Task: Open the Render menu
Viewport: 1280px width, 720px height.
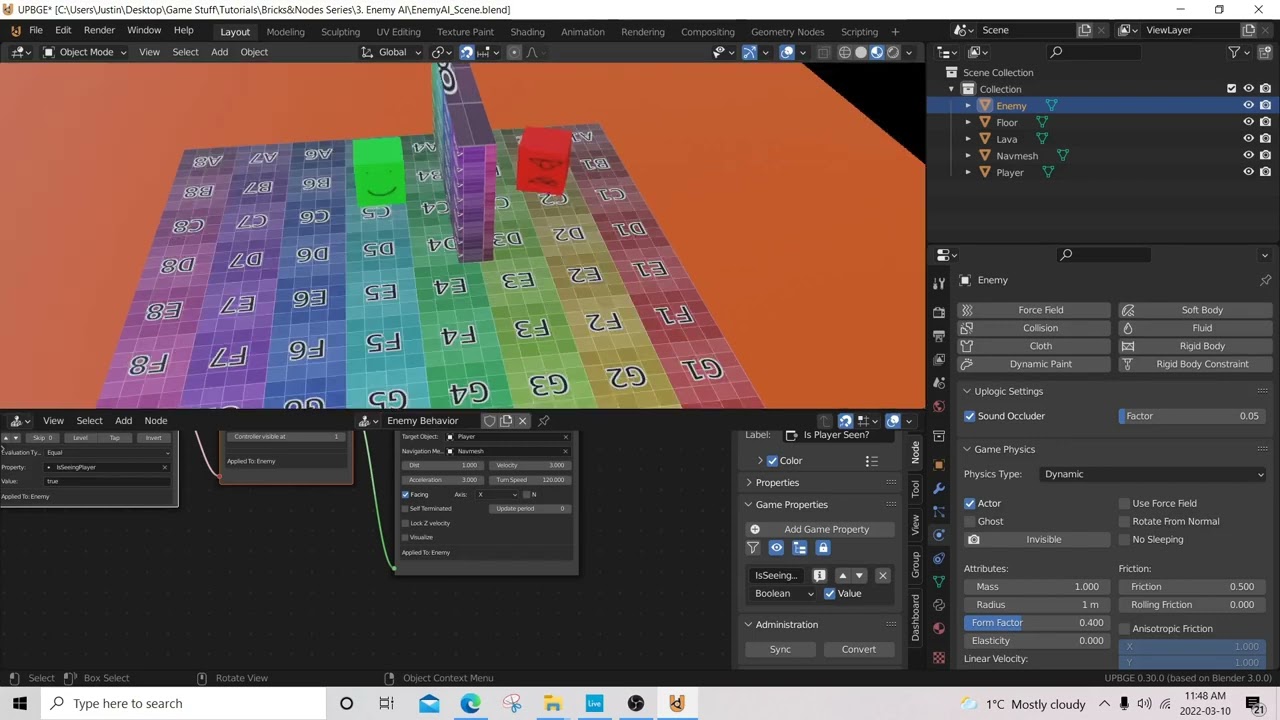Action: pos(99,30)
